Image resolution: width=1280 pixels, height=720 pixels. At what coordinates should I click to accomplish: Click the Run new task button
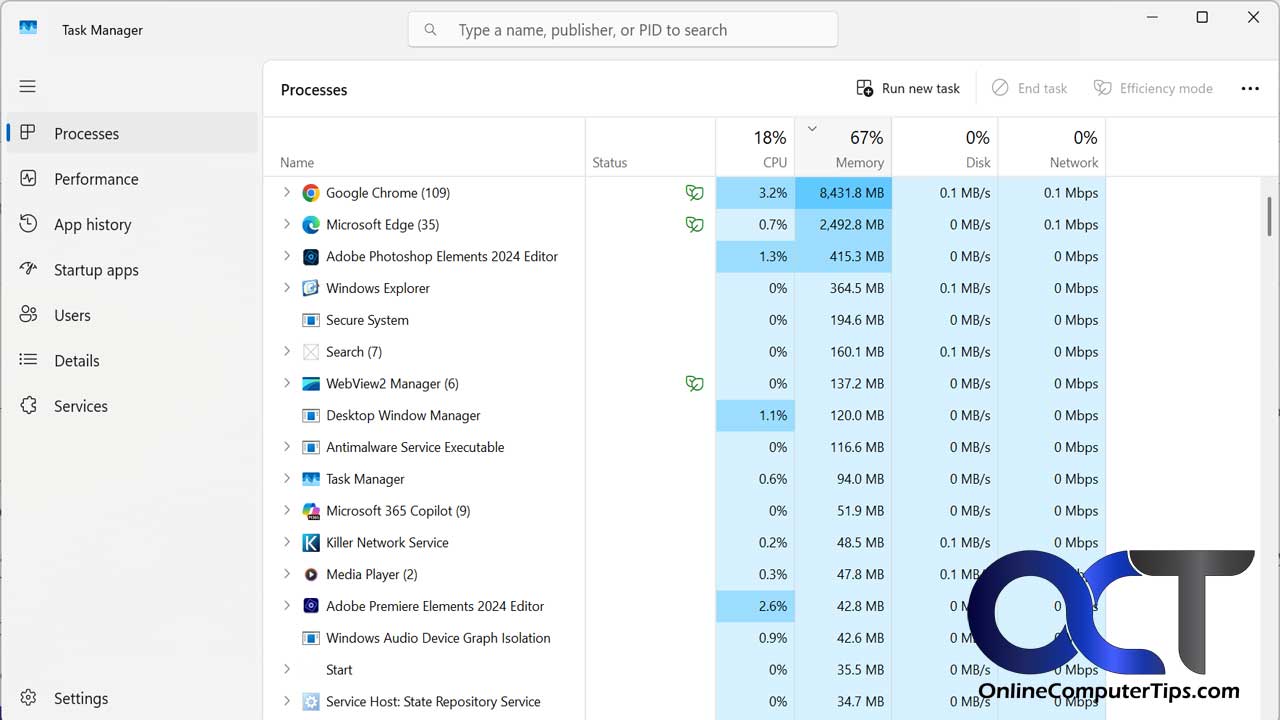point(908,89)
